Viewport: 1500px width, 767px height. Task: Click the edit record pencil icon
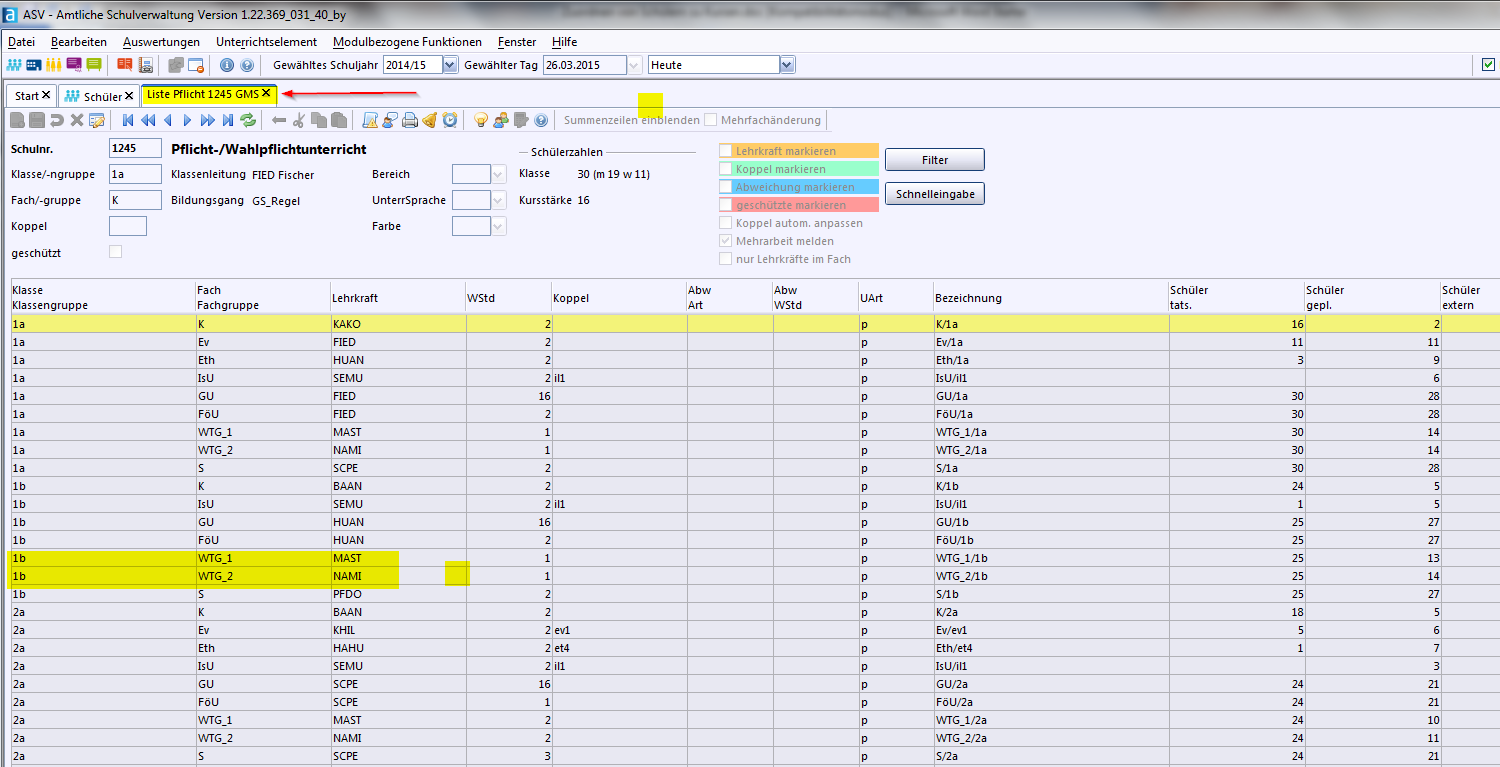pos(97,120)
